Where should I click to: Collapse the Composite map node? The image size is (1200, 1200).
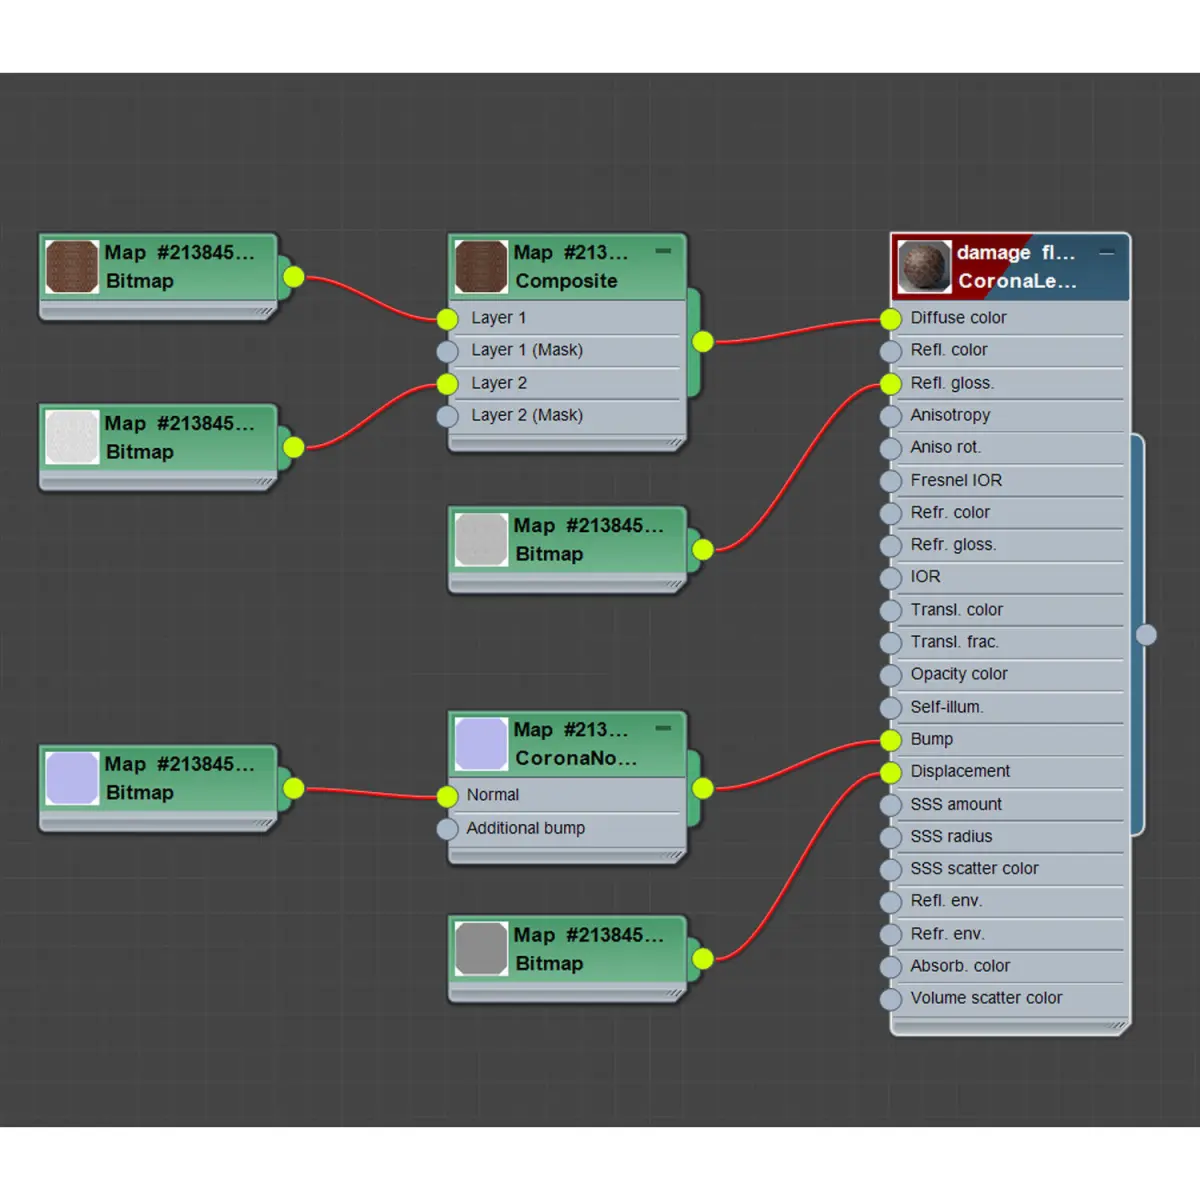coord(663,251)
